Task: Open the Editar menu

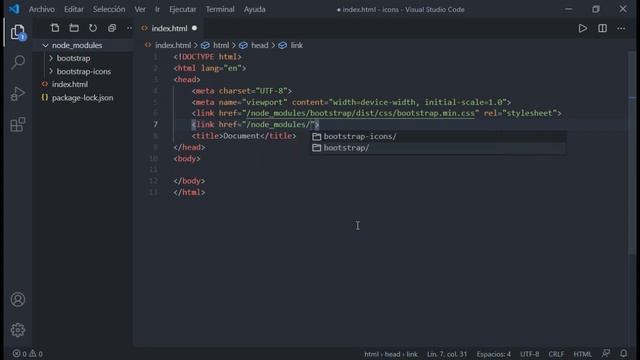Action: click(73, 9)
